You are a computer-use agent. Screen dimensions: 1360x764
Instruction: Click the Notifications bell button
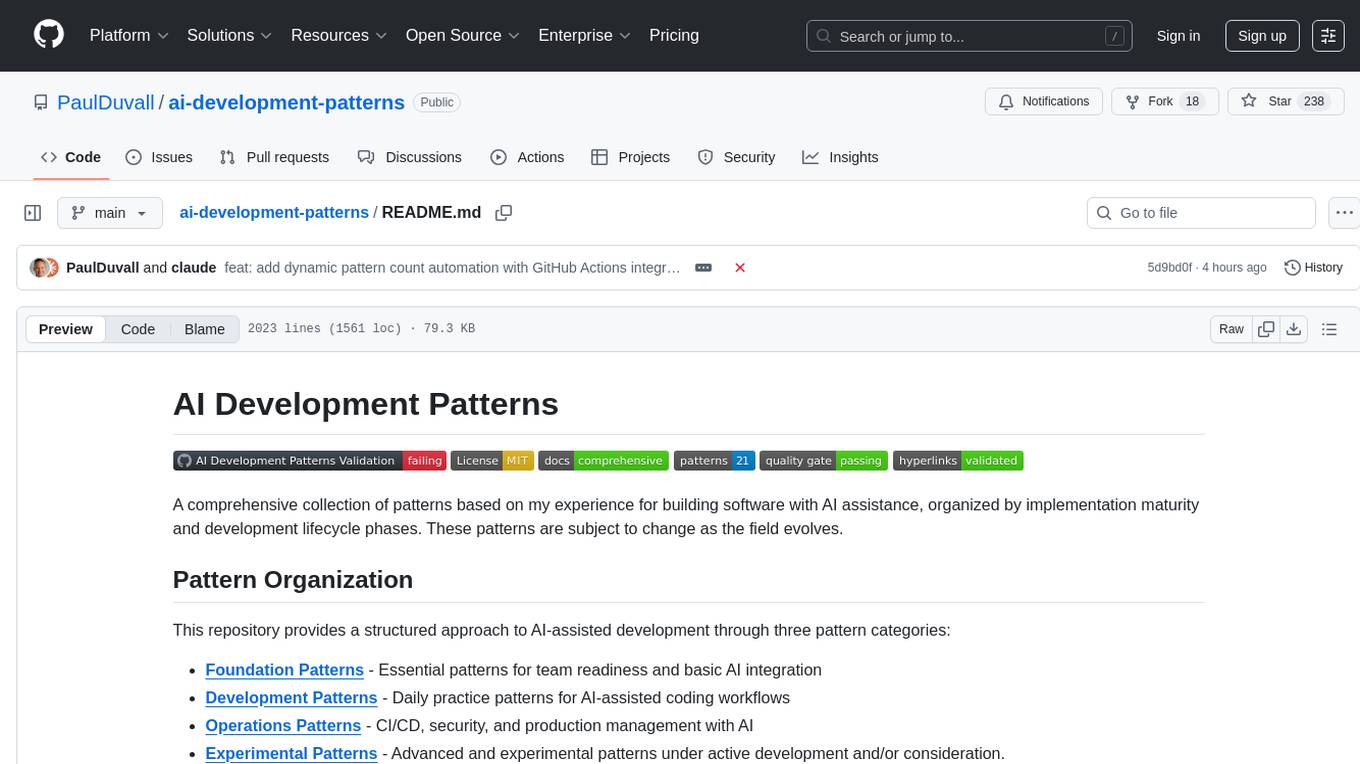[x=1044, y=102]
